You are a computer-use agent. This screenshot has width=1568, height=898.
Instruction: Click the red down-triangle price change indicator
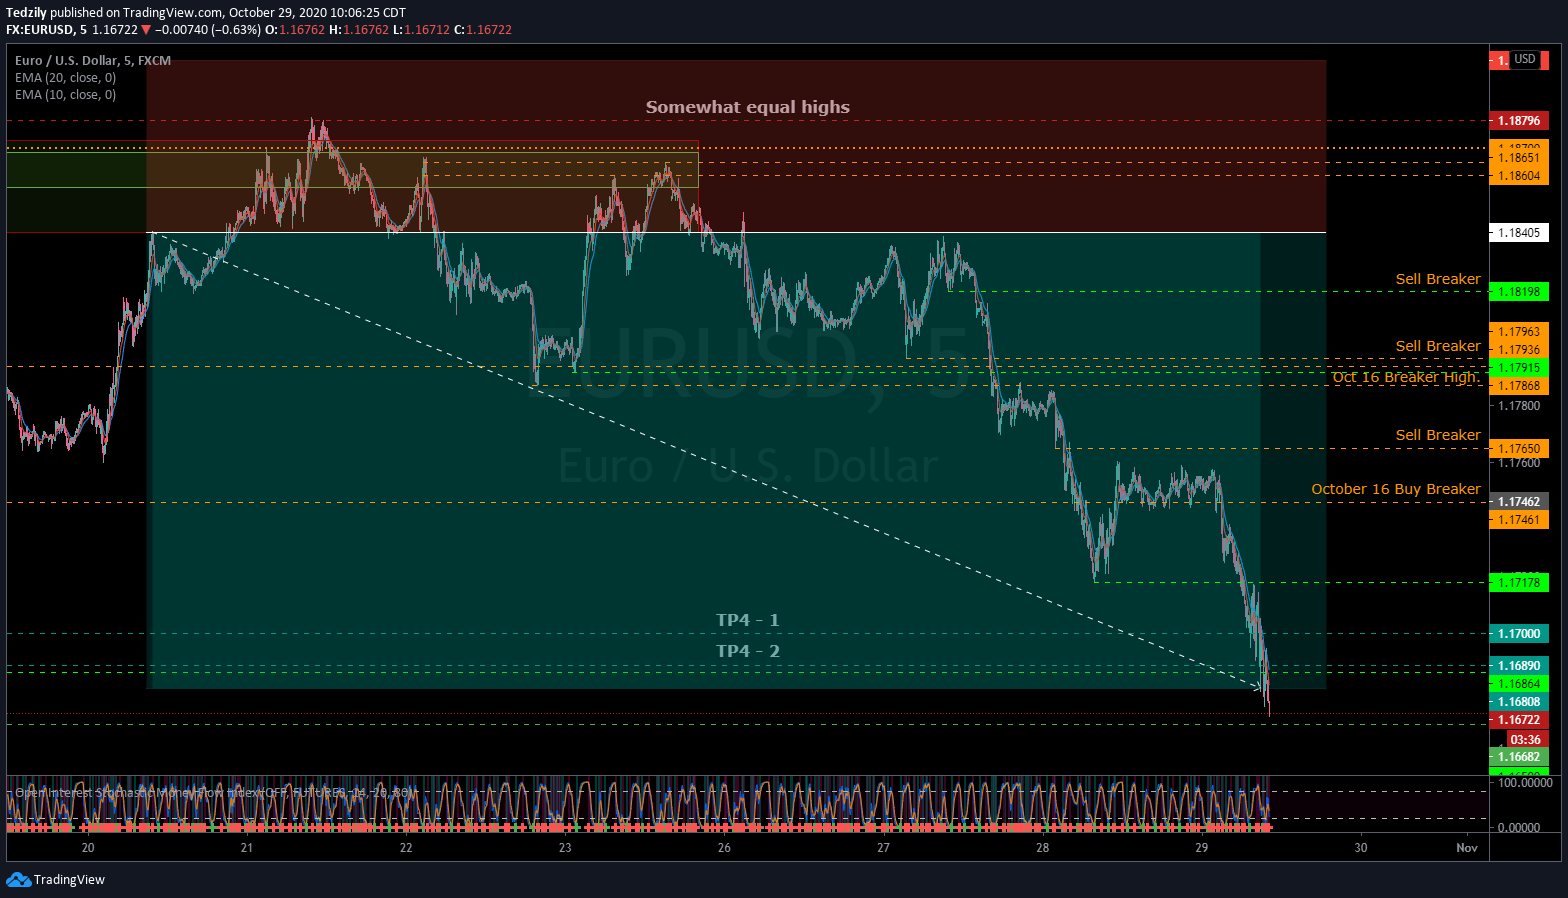pyautogui.click(x=146, y=30)
